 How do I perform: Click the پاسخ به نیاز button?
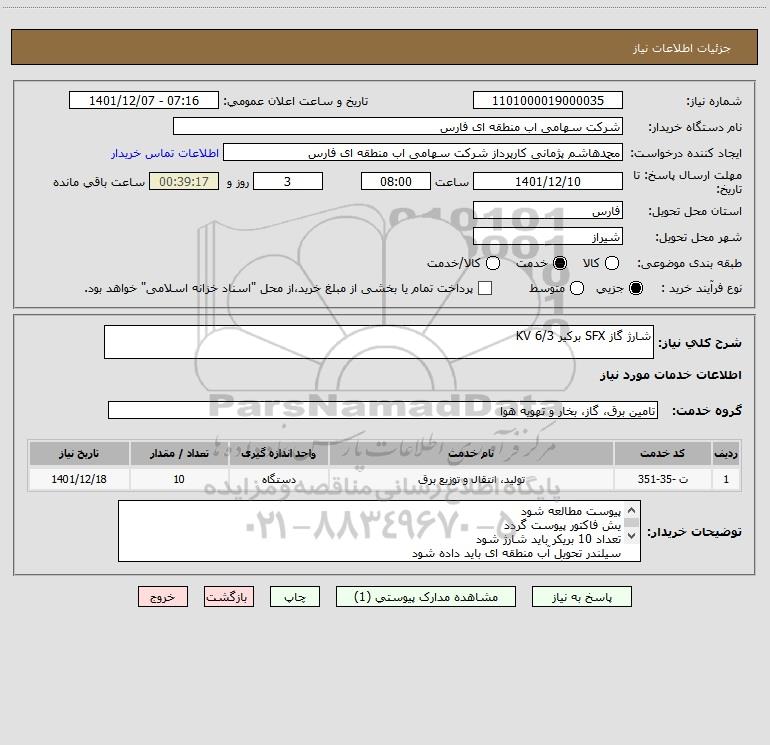pos(581,597)
